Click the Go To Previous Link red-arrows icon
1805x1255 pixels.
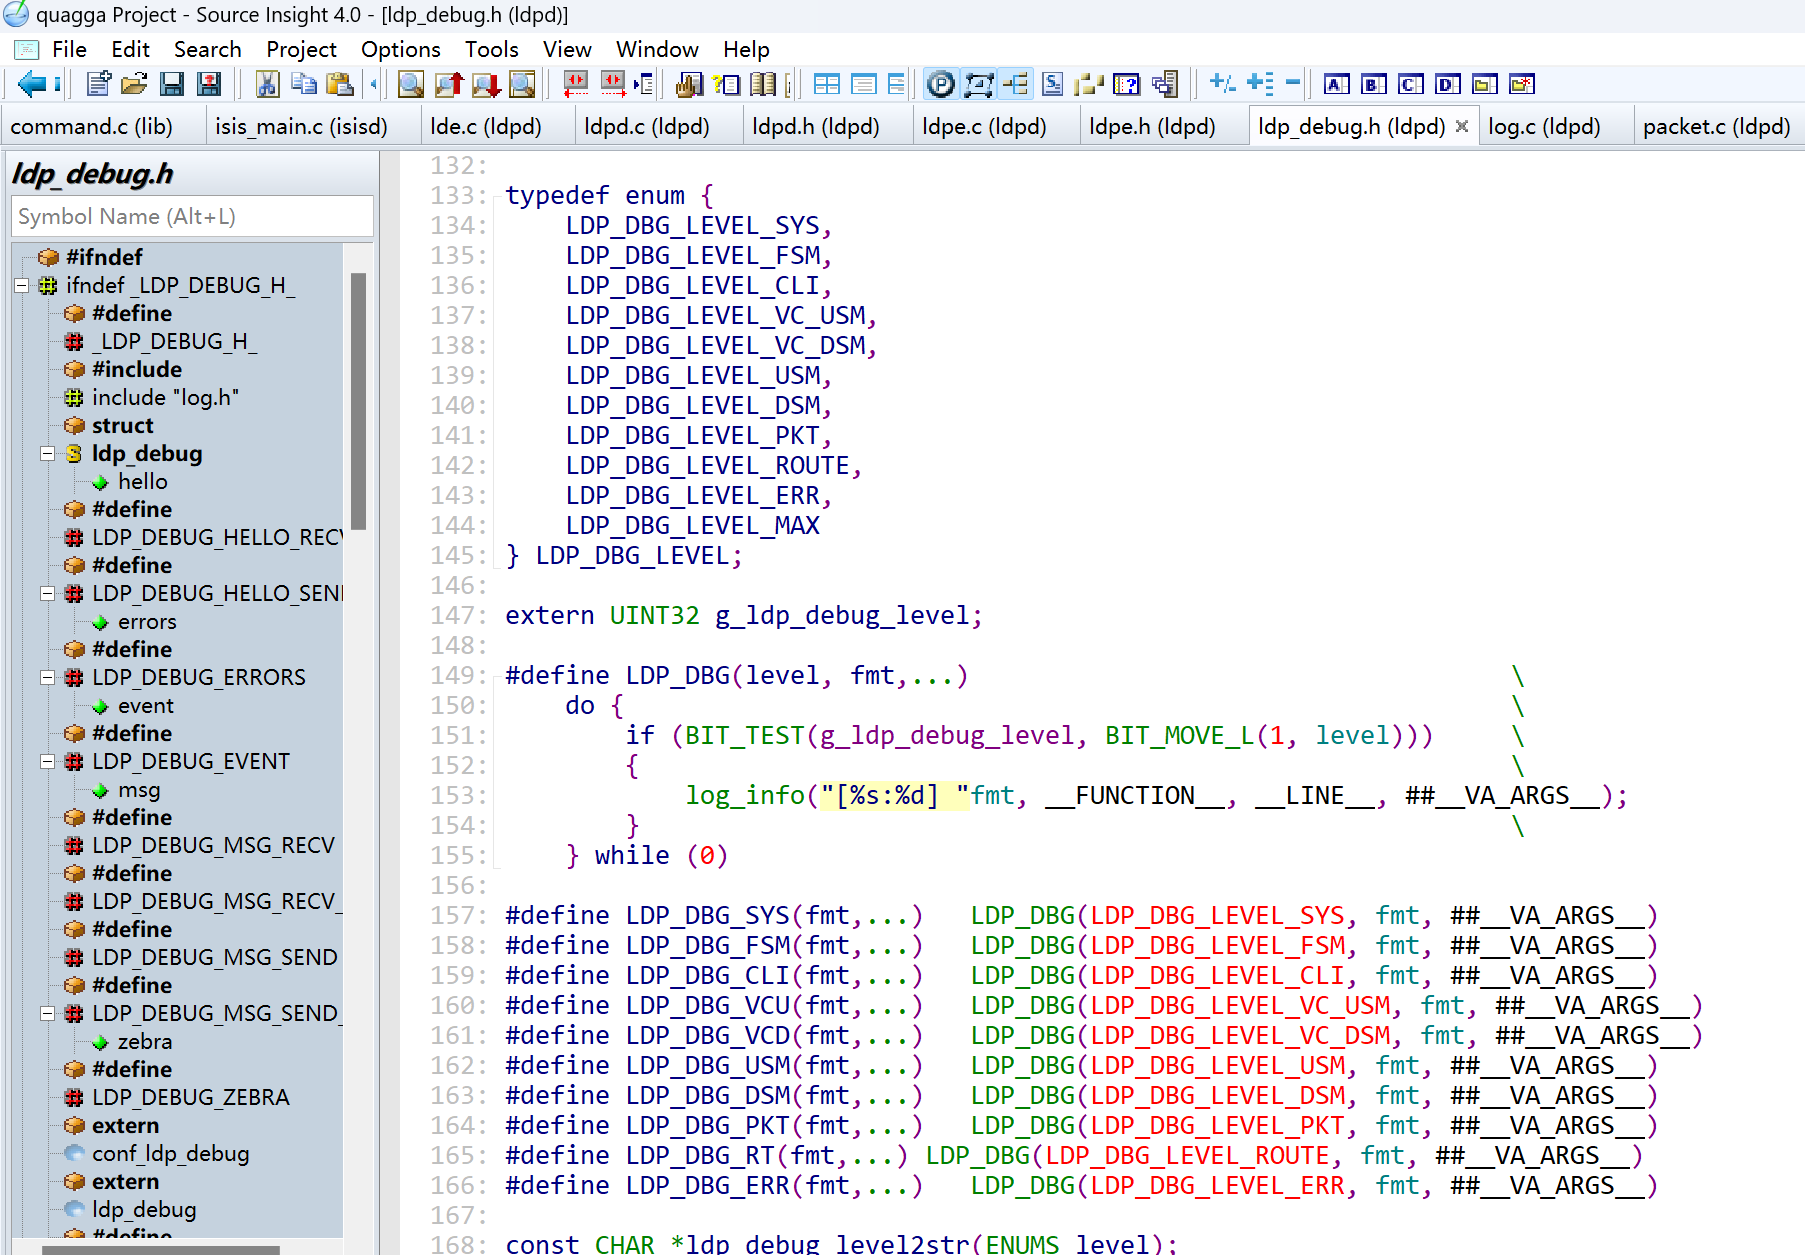click(x=576, y=84)
